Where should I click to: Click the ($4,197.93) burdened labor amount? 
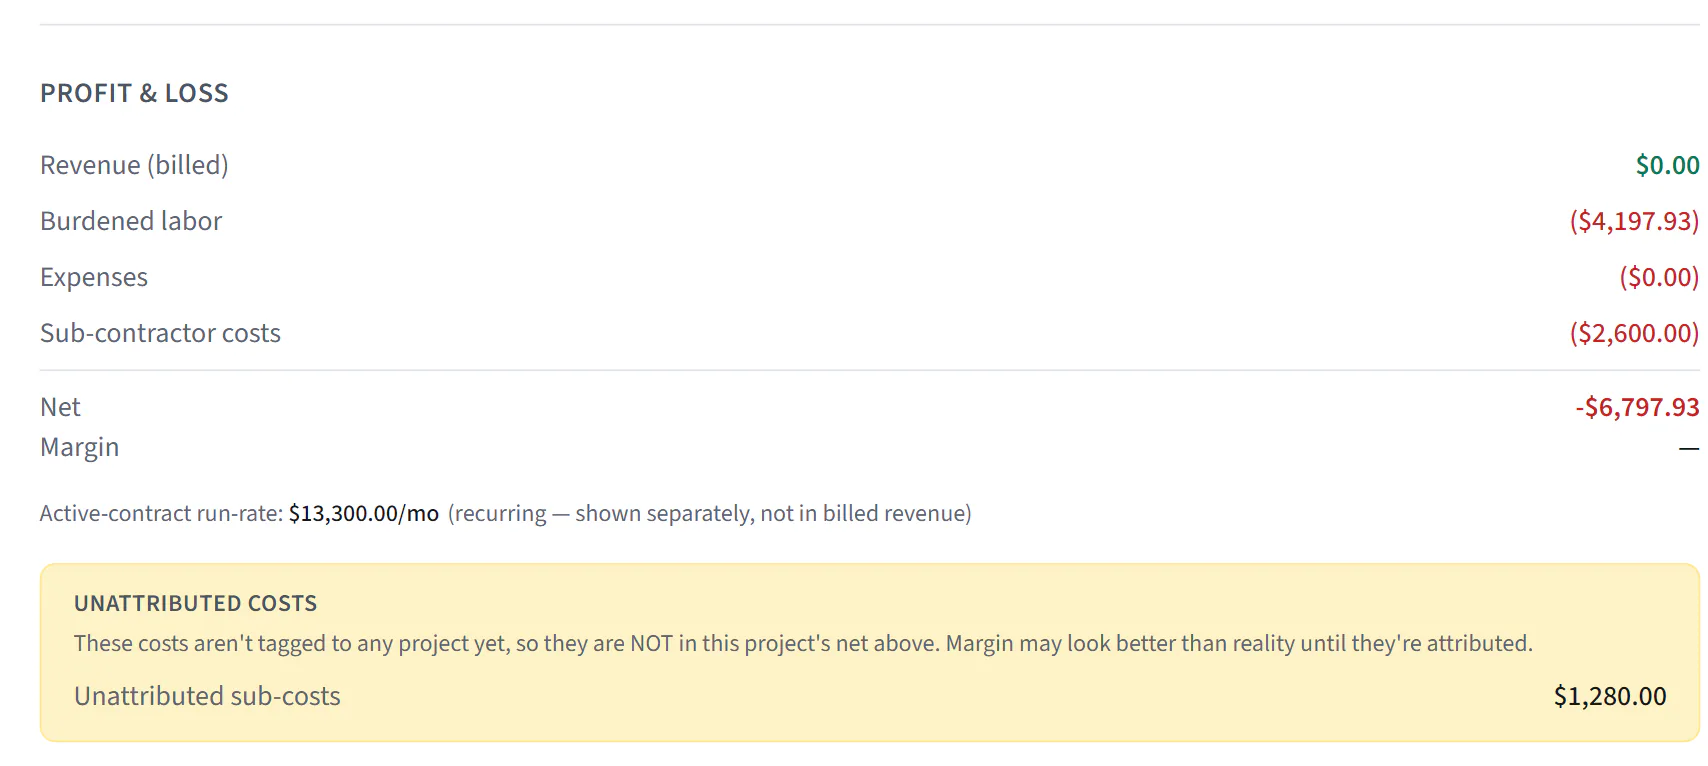(1634, 221)
